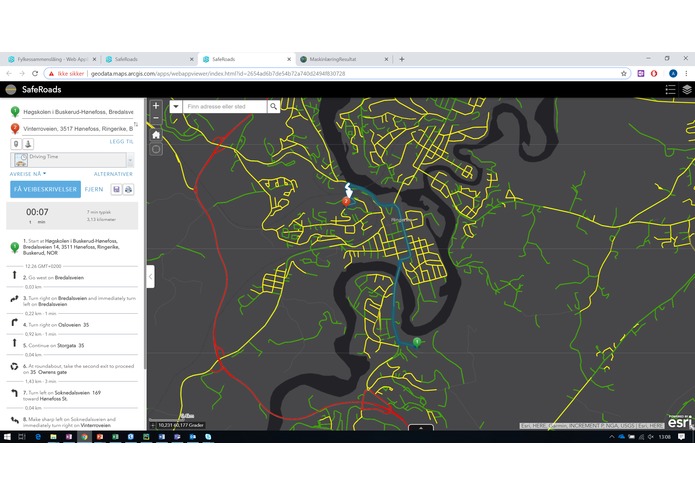The image size is (695, 494).
Task: Click the Vinterroveien destination address field
Action: (x=78, y=129)
